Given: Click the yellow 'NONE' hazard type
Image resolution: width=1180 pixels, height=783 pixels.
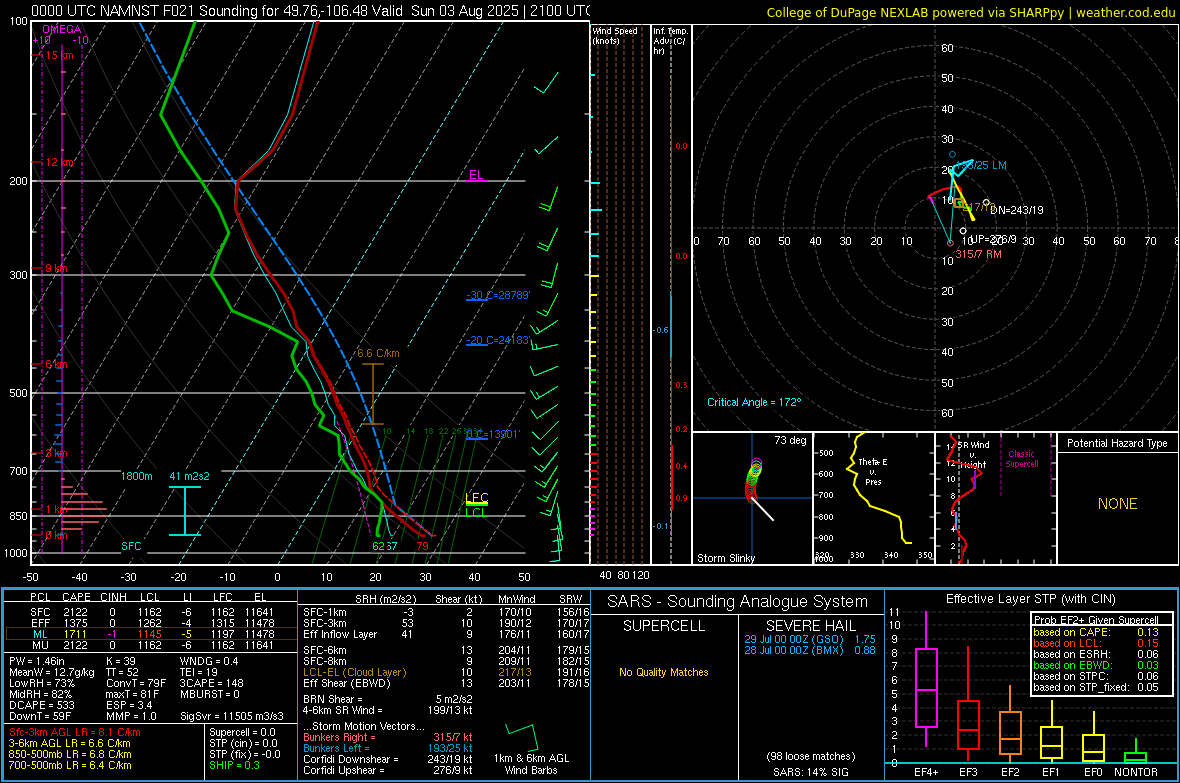Looking at the screenshot, I should [x=1117, y=504].
